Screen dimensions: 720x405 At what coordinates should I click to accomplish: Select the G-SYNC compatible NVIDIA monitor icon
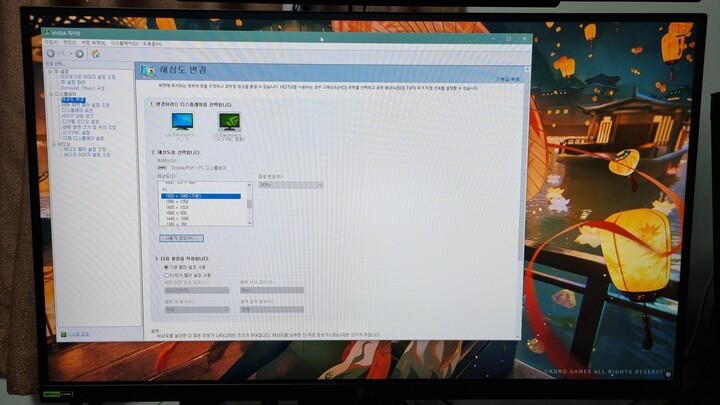click(x=230, y=122)
